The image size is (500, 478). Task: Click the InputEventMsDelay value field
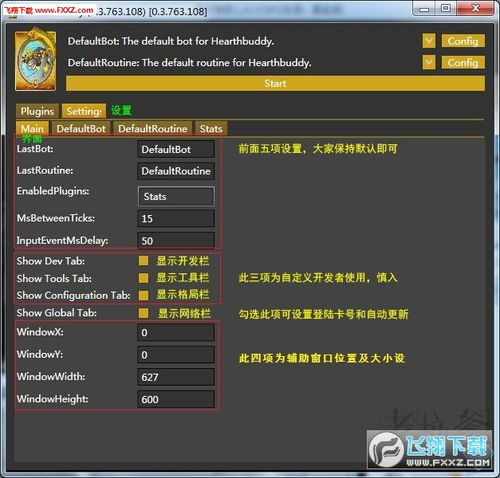[x=176, y=241]
